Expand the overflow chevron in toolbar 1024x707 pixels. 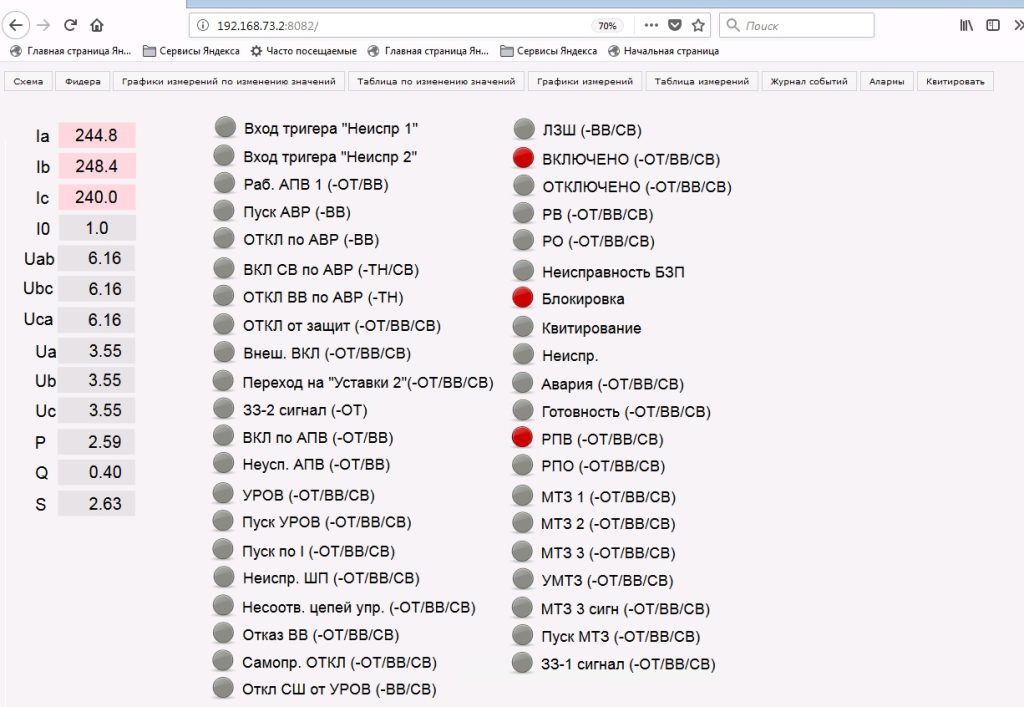tap(1018, 25)
